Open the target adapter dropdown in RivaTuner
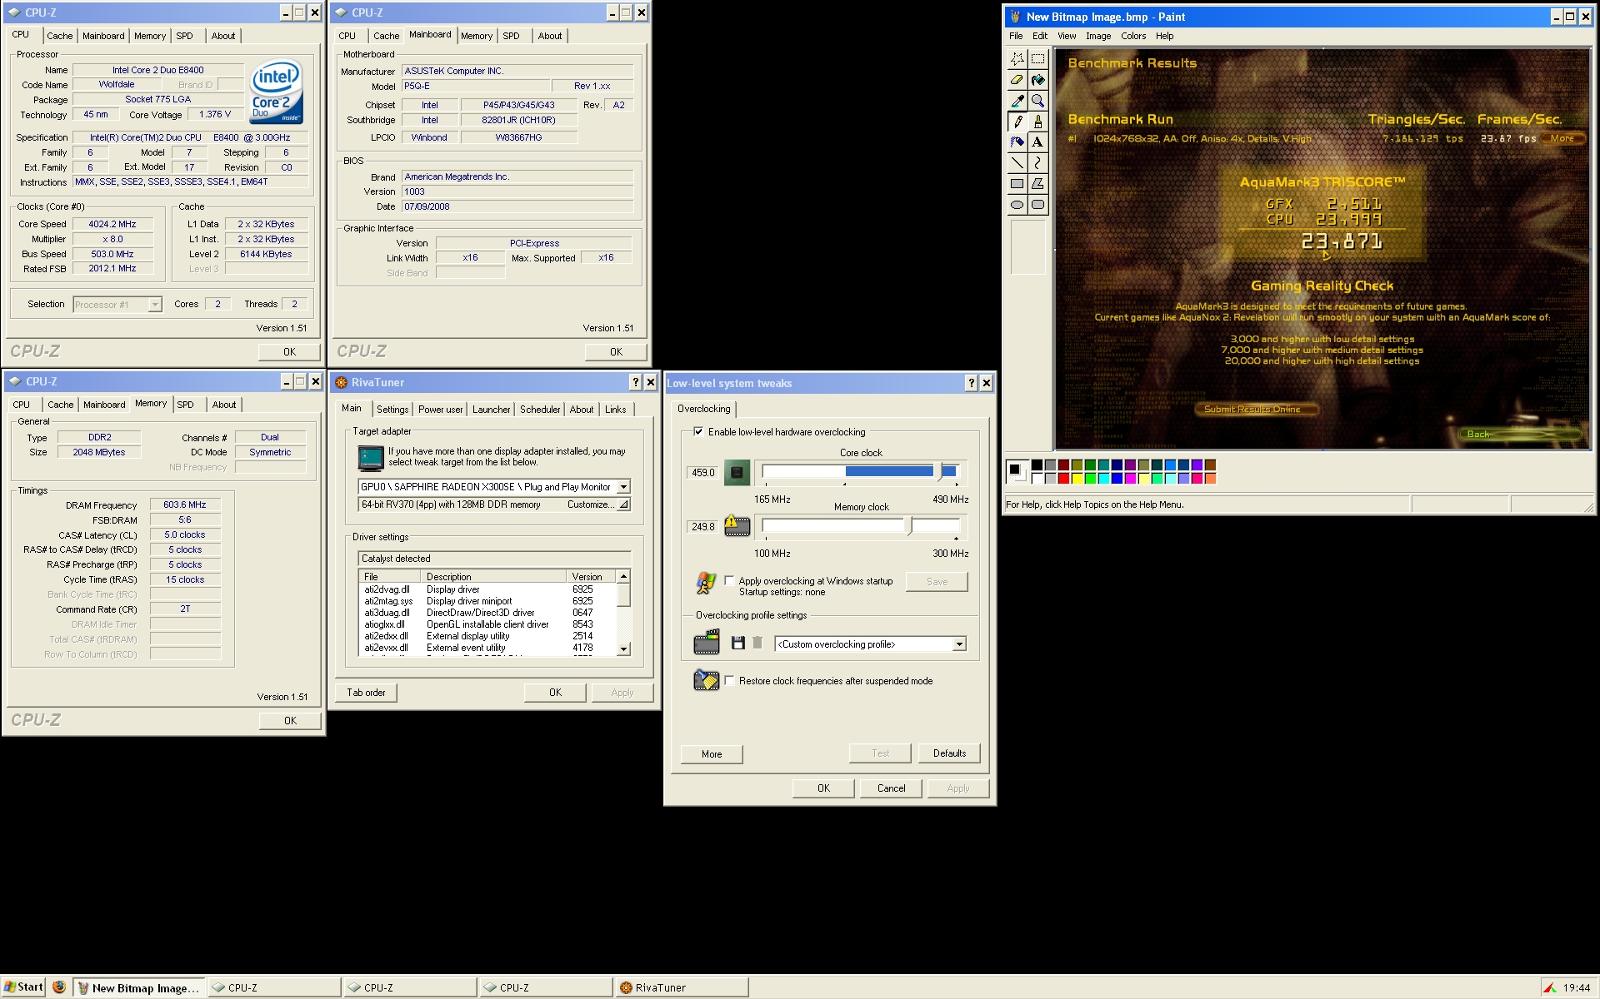 623,487
